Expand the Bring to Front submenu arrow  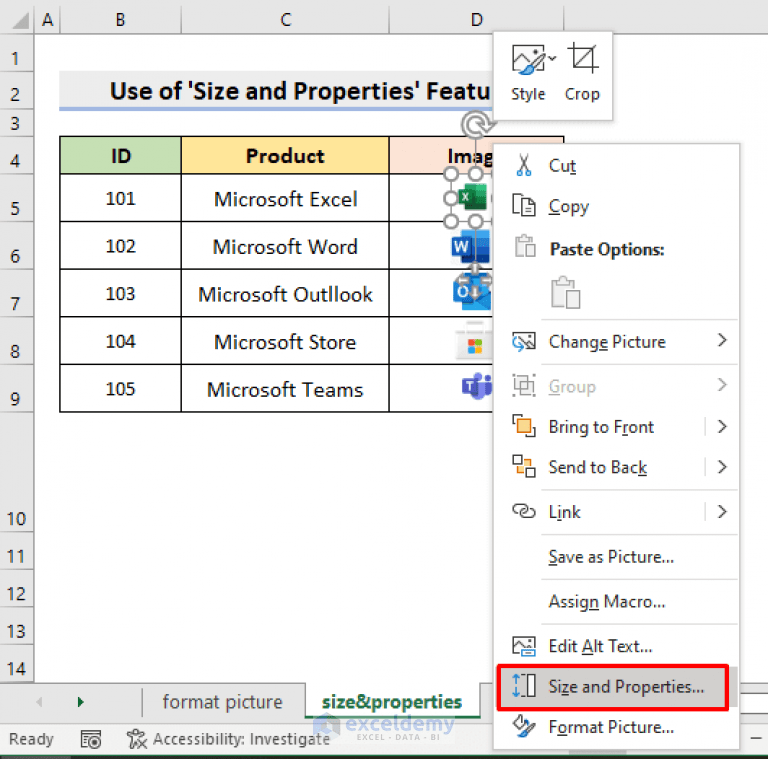tap(722, 426)
